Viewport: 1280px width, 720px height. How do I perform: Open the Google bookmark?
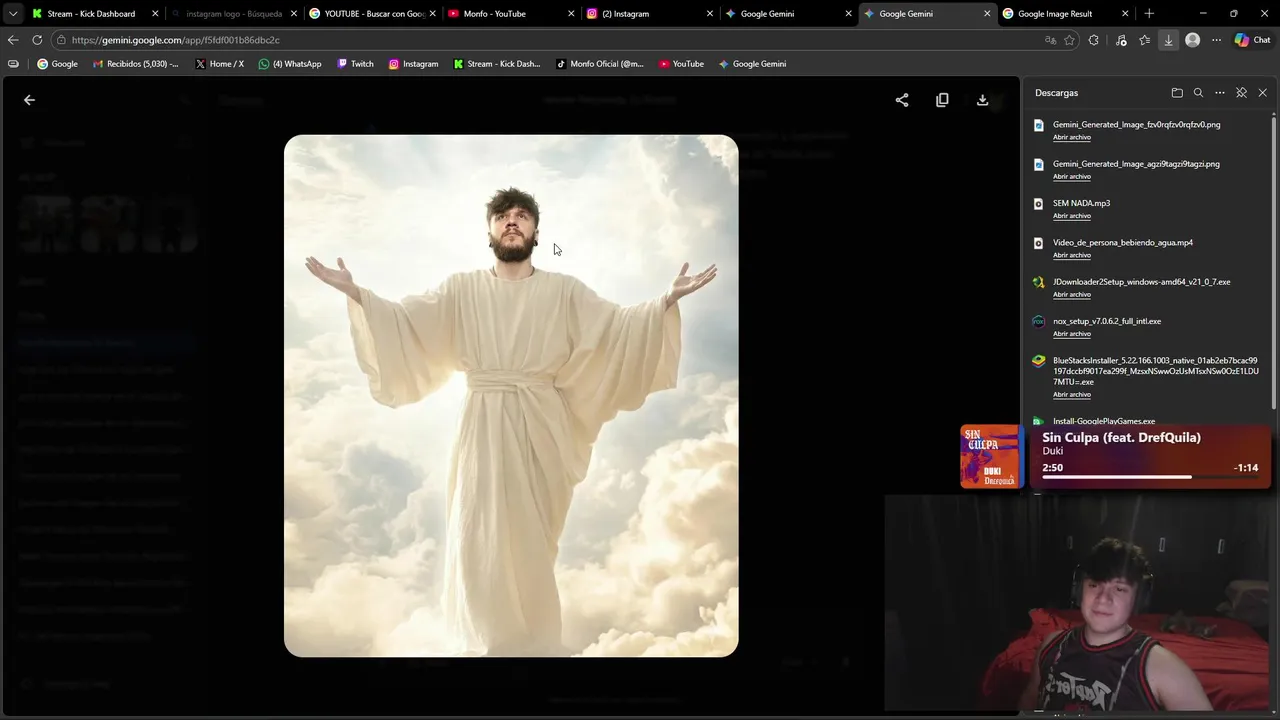(57, 64)
